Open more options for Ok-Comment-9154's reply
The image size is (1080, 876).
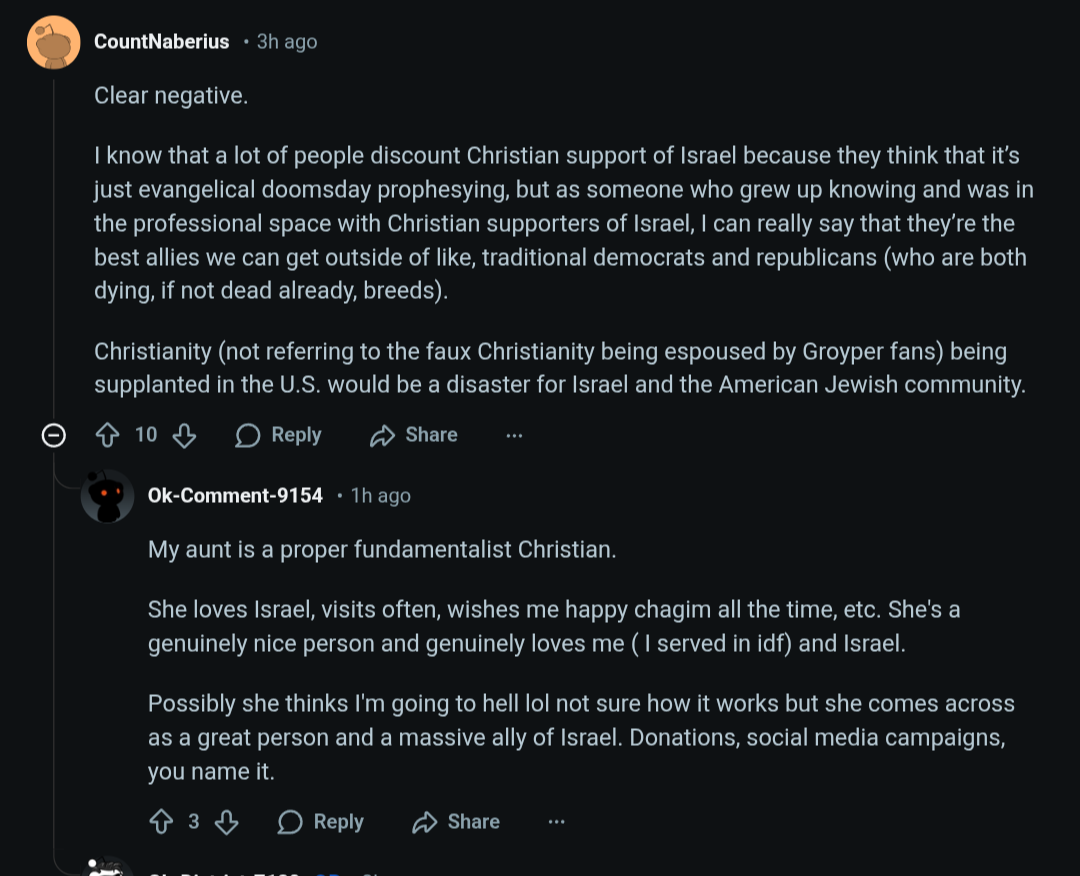[x=557, y=822]
